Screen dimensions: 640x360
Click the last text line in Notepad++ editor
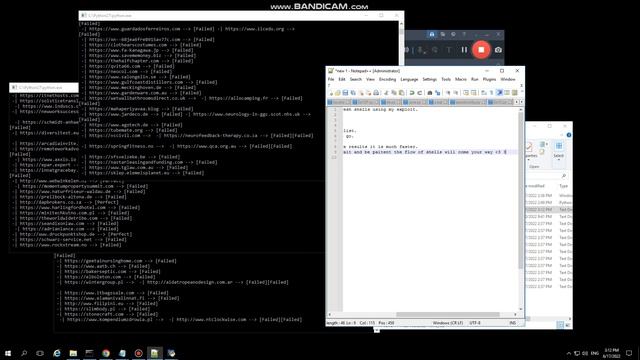[424, 152]
